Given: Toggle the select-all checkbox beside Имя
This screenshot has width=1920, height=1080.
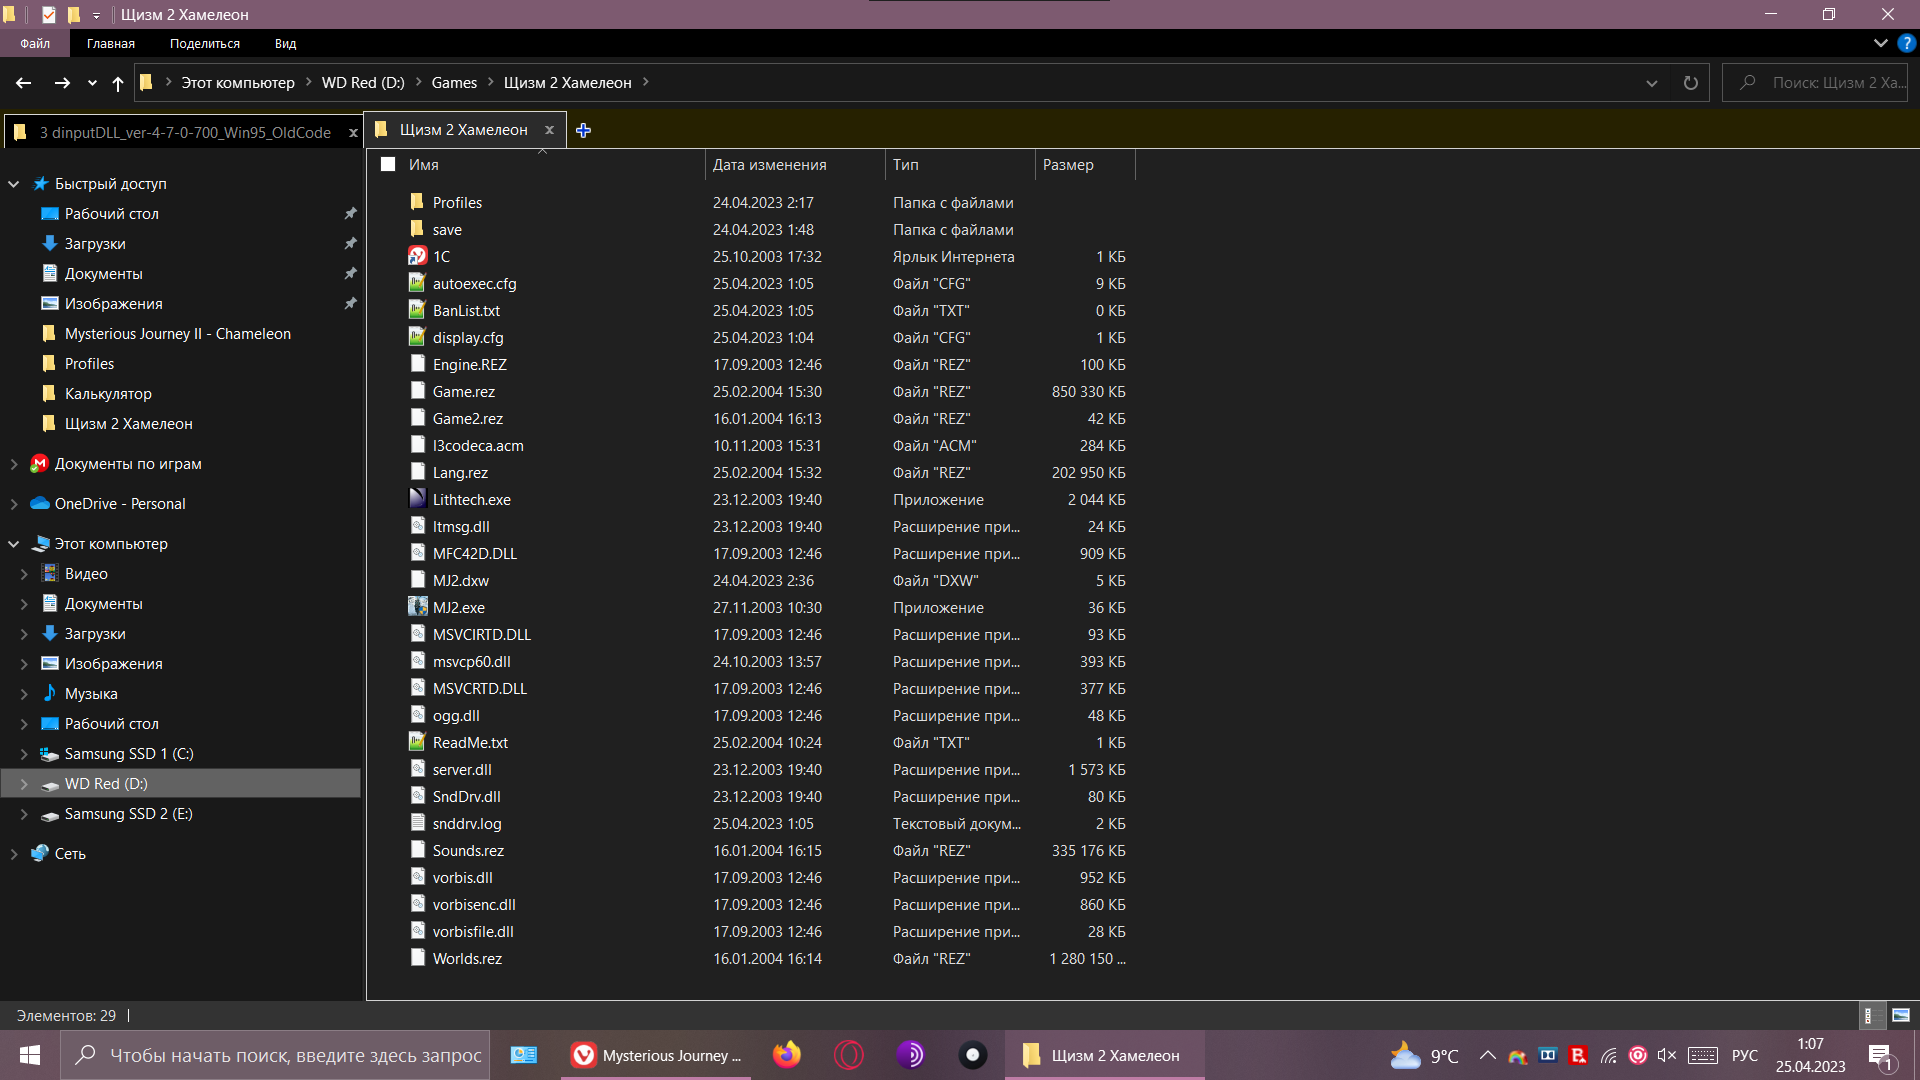Looking at the screenshot, I should (388, 165).
